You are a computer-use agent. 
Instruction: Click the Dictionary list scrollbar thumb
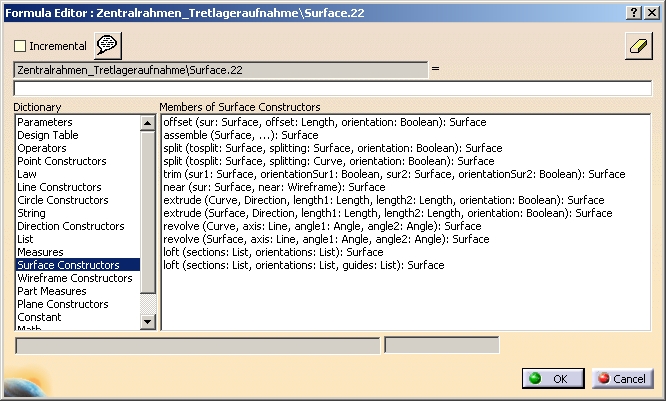click(x=147, y=212)
